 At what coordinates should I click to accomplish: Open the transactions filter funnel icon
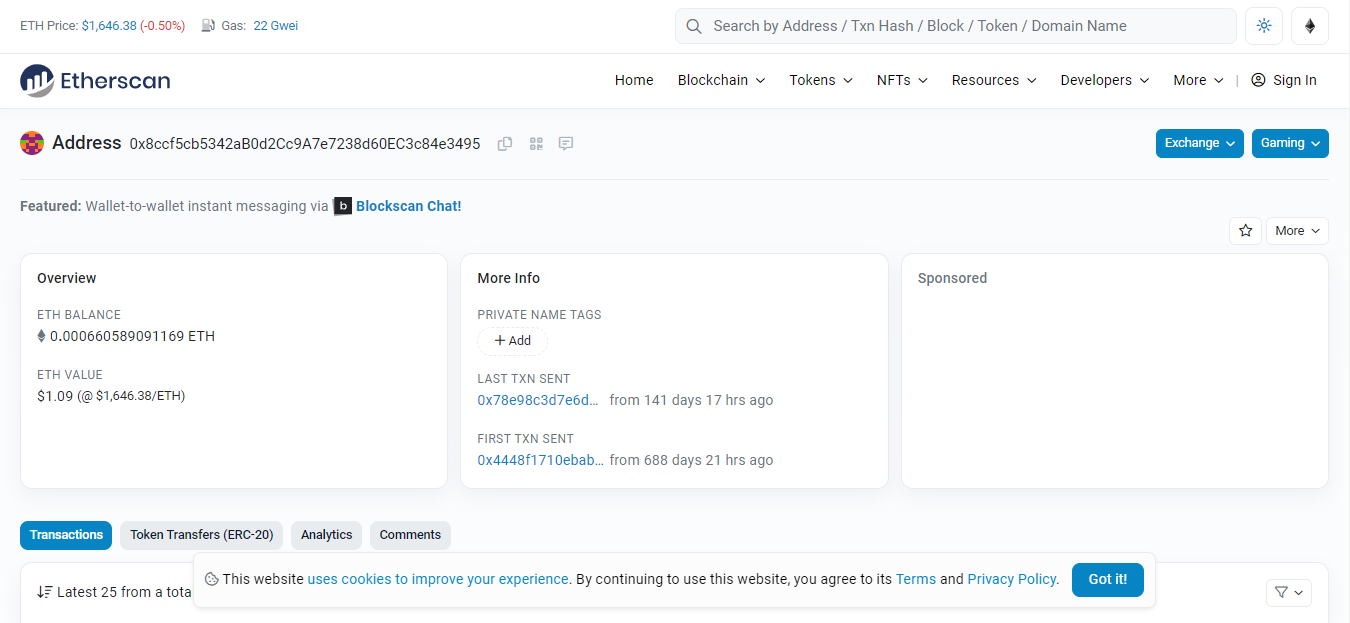click(x=1289, y=593)
